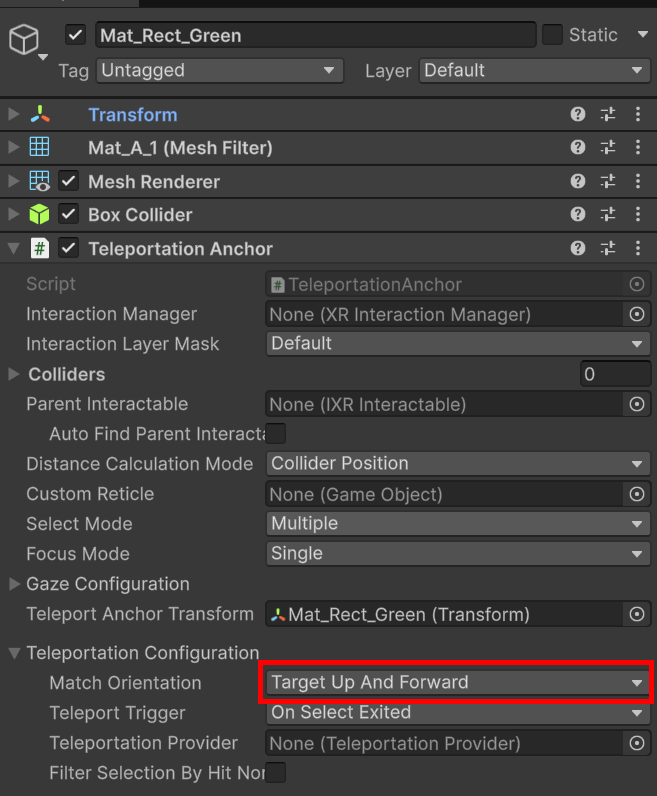This screenshot has width=657, height=796.
Task: Pick a Custom Reticle game object
Action: coord(636,494)
